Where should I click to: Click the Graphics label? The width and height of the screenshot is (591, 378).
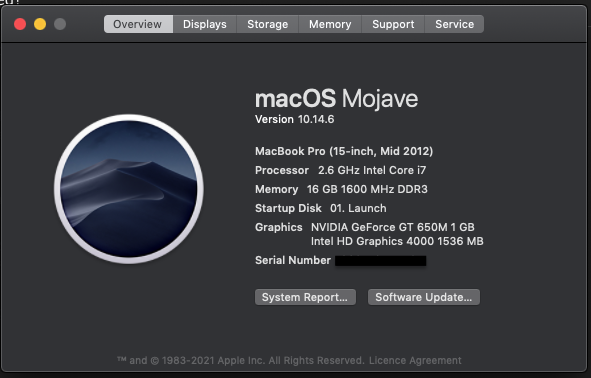[x=279, y=227]
